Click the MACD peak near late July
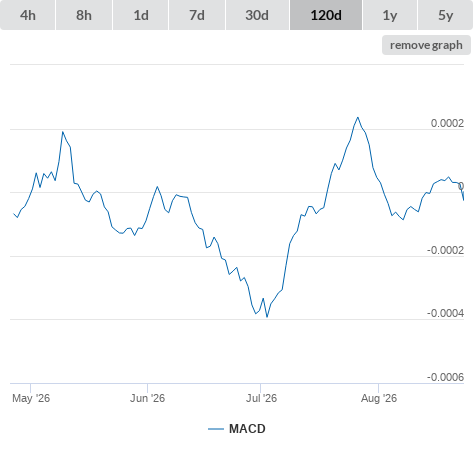 (358, 117)
